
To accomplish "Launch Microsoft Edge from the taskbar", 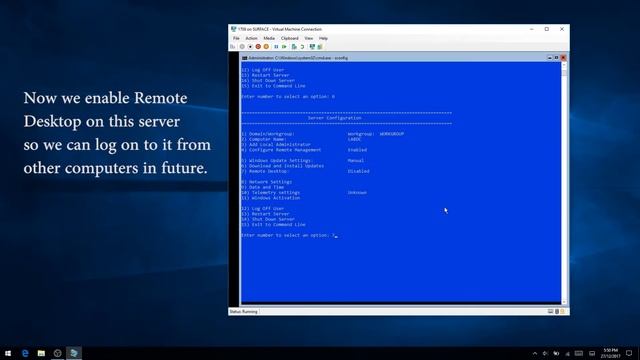I will pos(25,353).
